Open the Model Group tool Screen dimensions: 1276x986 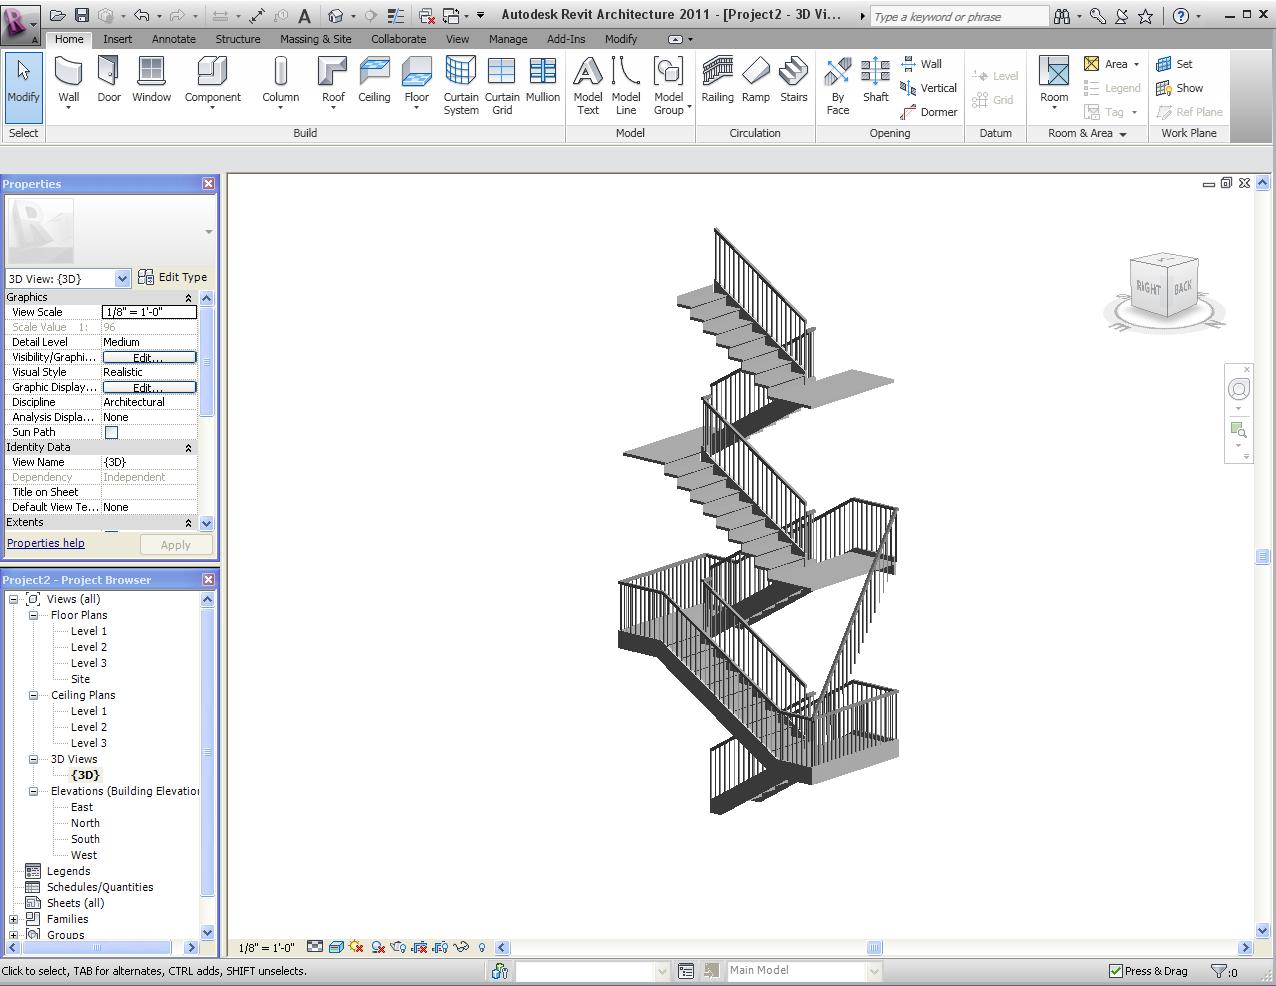coord(669,86)
